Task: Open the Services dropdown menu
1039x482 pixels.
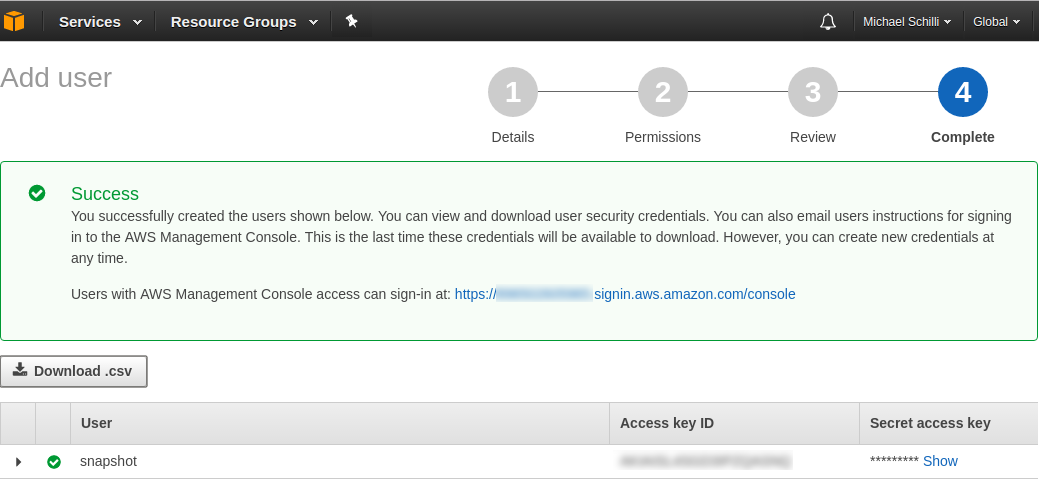Action: 100,22
